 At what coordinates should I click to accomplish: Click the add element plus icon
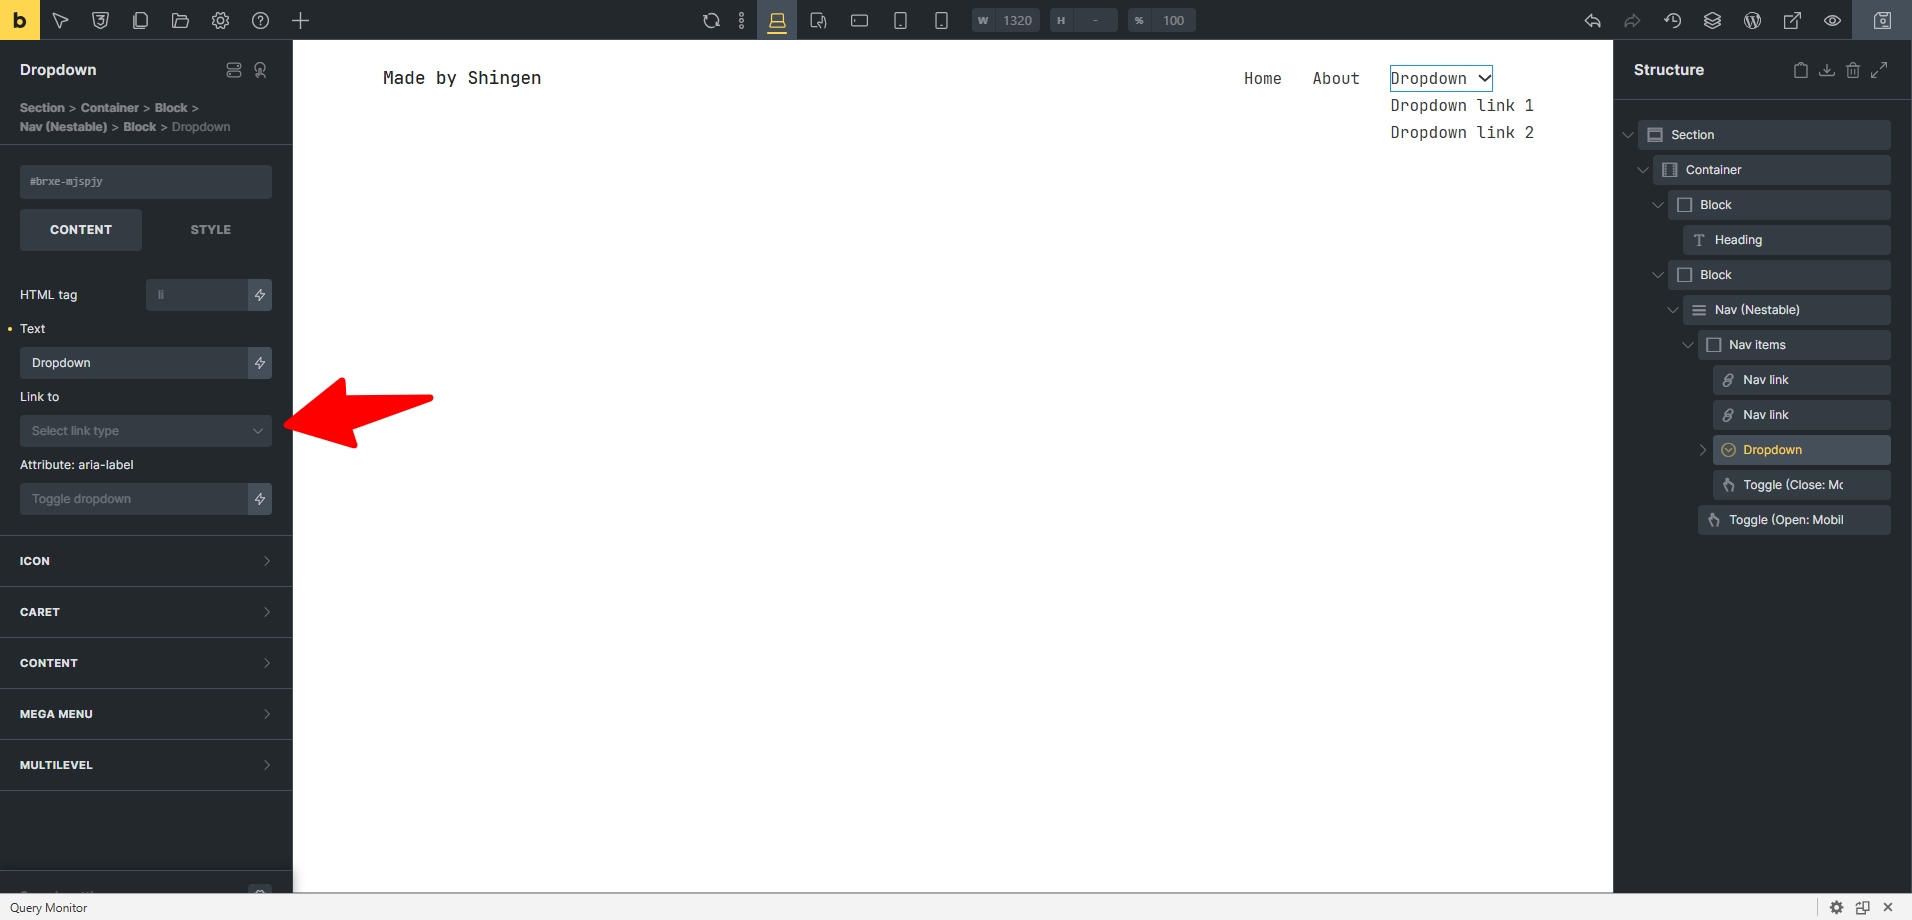(x=300, y=20)
